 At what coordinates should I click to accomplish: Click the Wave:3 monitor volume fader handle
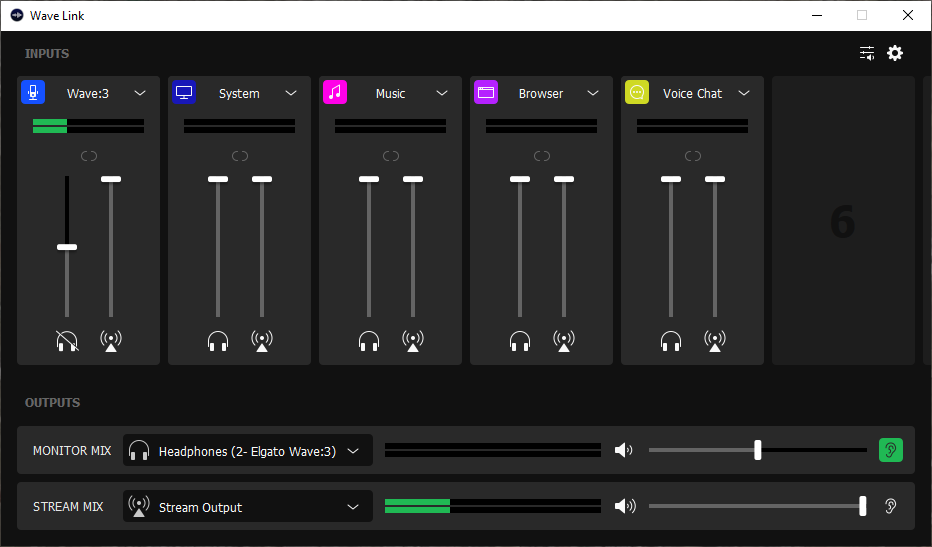point(67,247)
